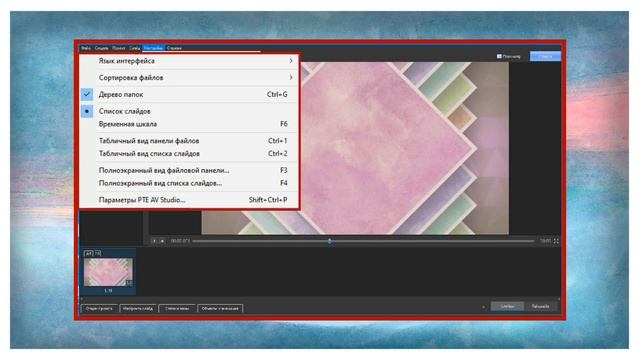640x360 pixels.
Task: Open the Файл menu
Action: tap(86, 48)
